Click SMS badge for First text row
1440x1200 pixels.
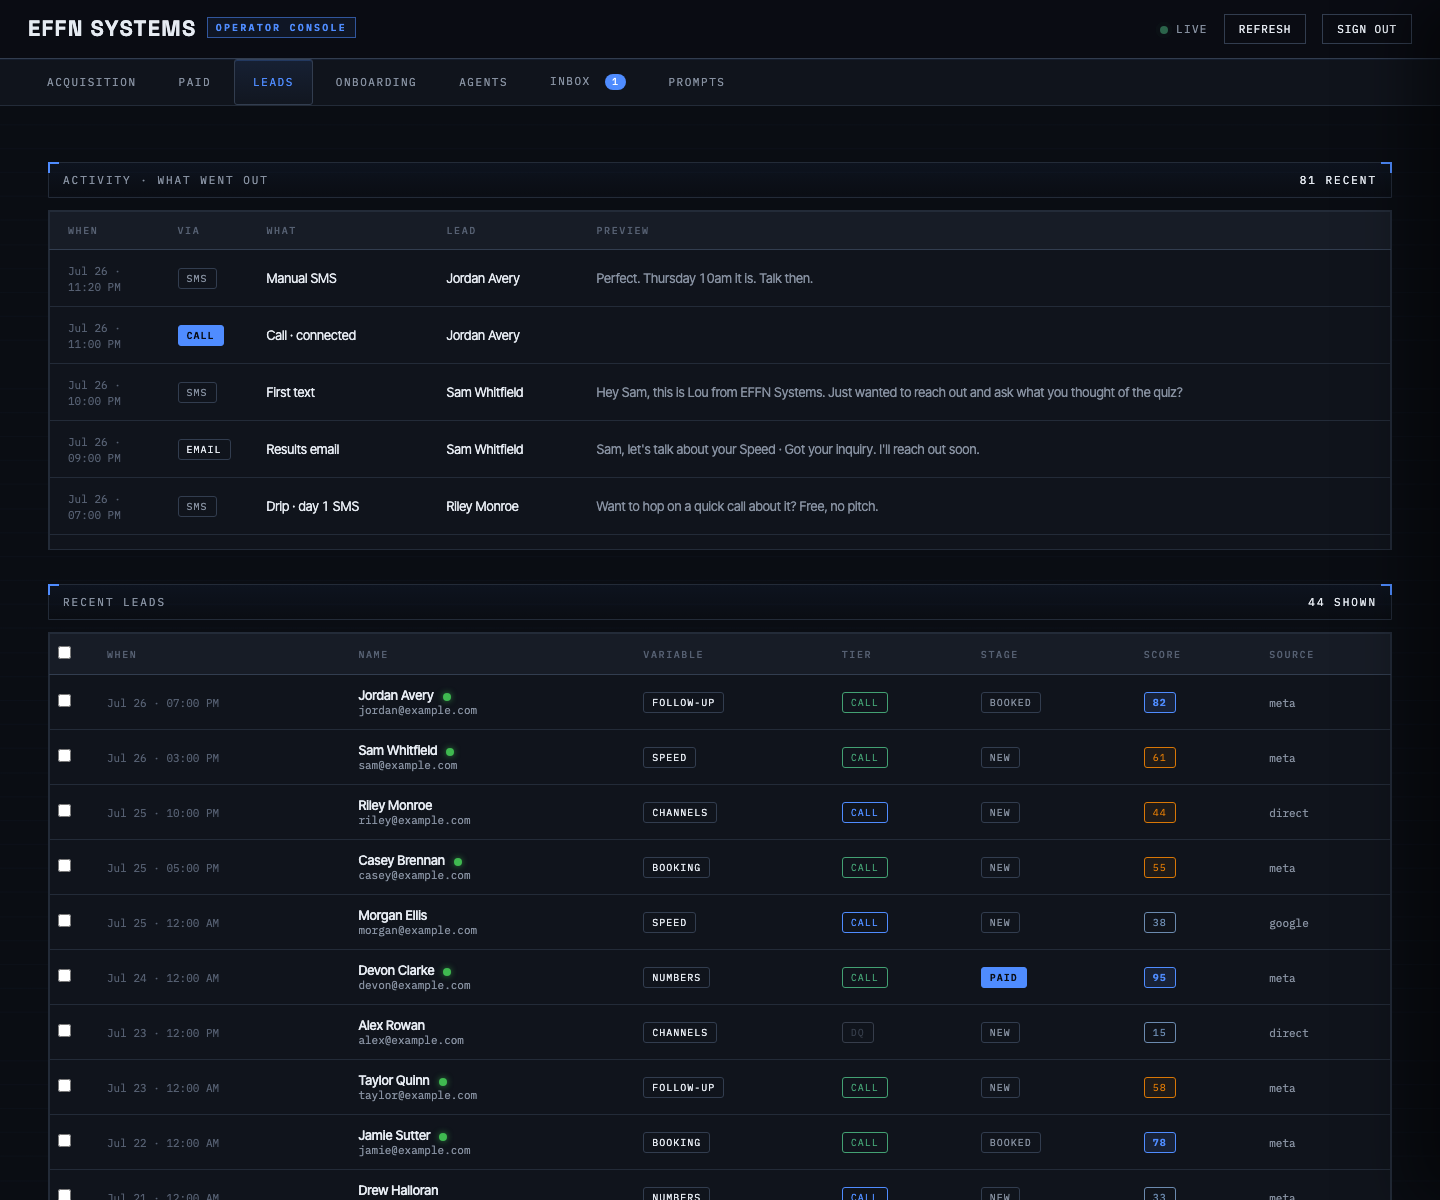point(197,393)
